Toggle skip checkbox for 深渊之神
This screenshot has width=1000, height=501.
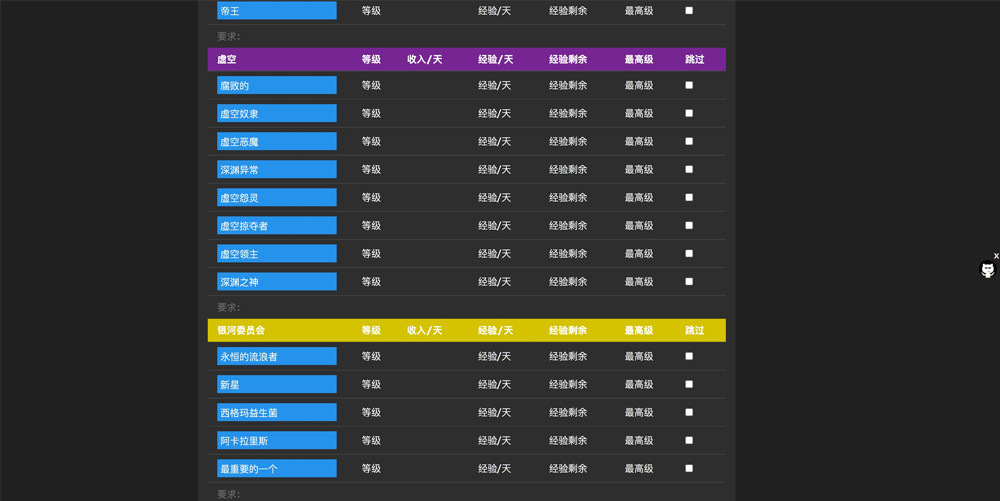point(689,281)
